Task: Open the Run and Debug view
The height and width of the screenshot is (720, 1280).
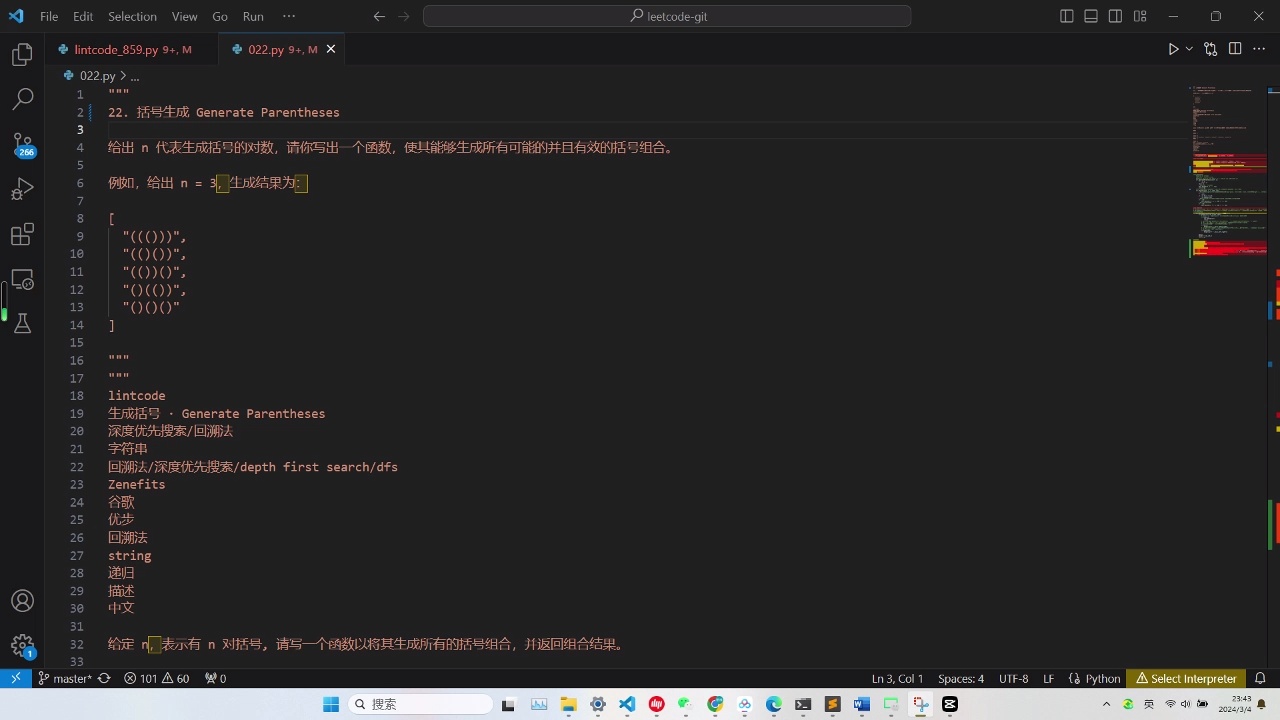Action: [x=22, y=188]
